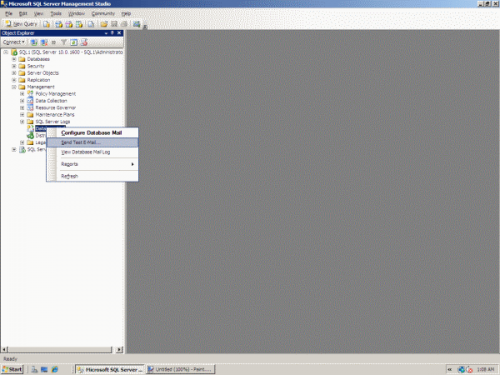Click the Analysis Services XMLA Query icon
This screenshot has width=500, height=375.
(x=79, y=24)
